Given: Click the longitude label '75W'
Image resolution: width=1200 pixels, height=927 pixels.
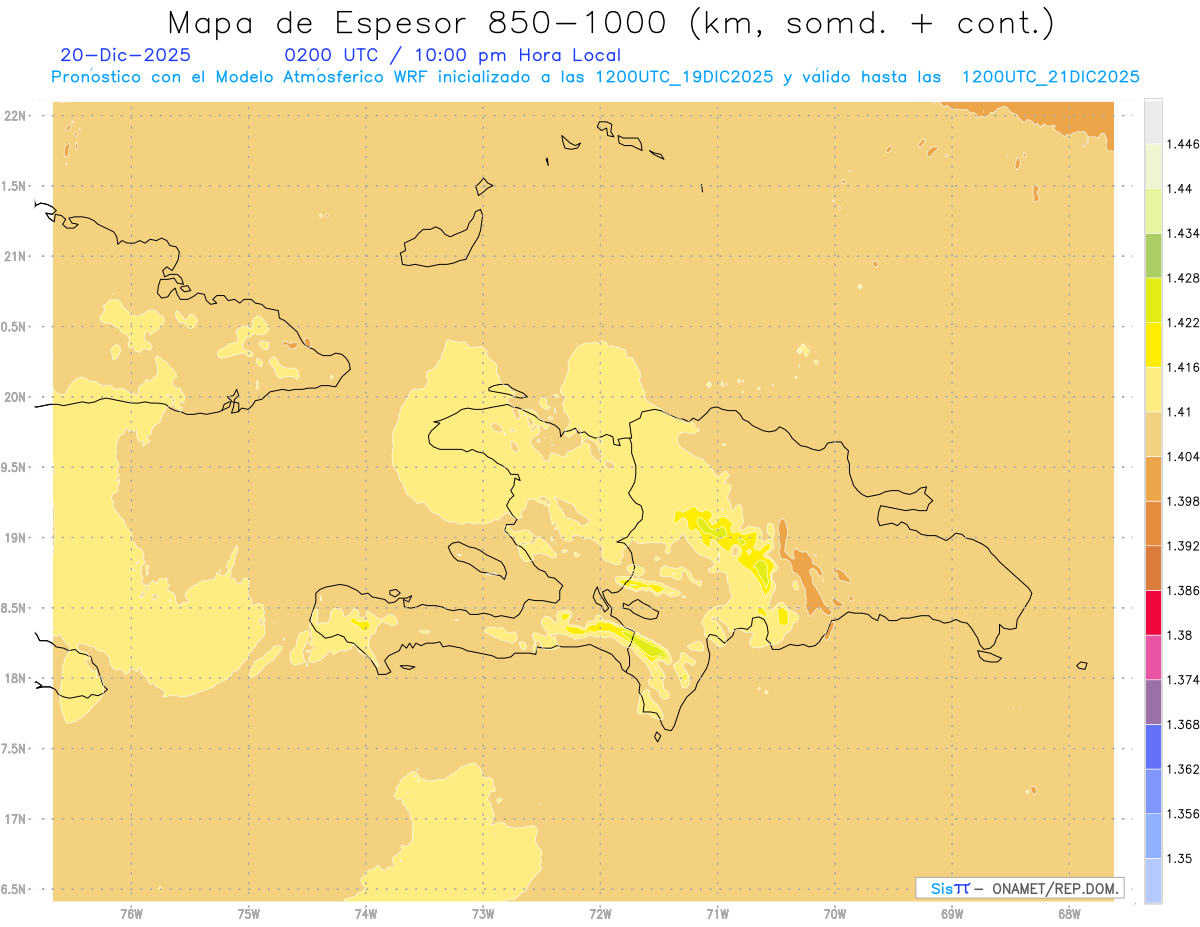Looking at the screenshot, I should [x=249, y=914].
